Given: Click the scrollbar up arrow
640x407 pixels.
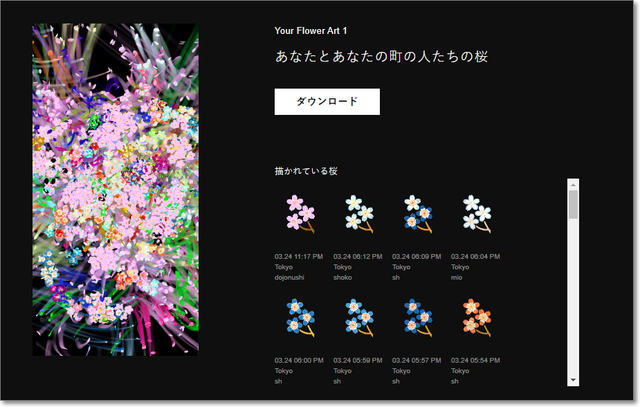Looking at the screenshot, I should 573,185.
